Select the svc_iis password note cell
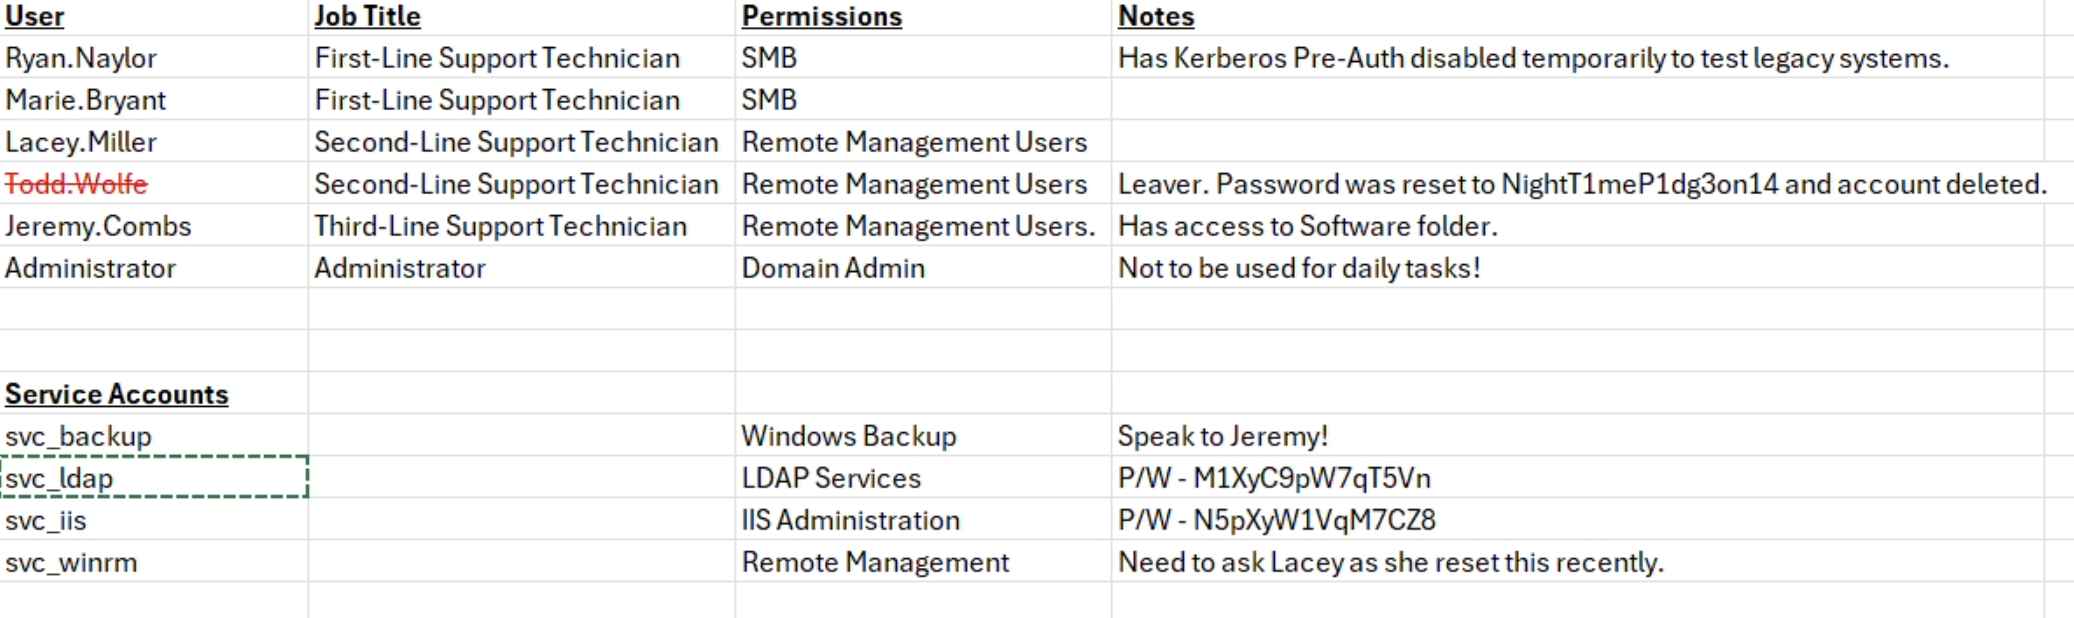2074x618 pixels. click(1276, 521)
